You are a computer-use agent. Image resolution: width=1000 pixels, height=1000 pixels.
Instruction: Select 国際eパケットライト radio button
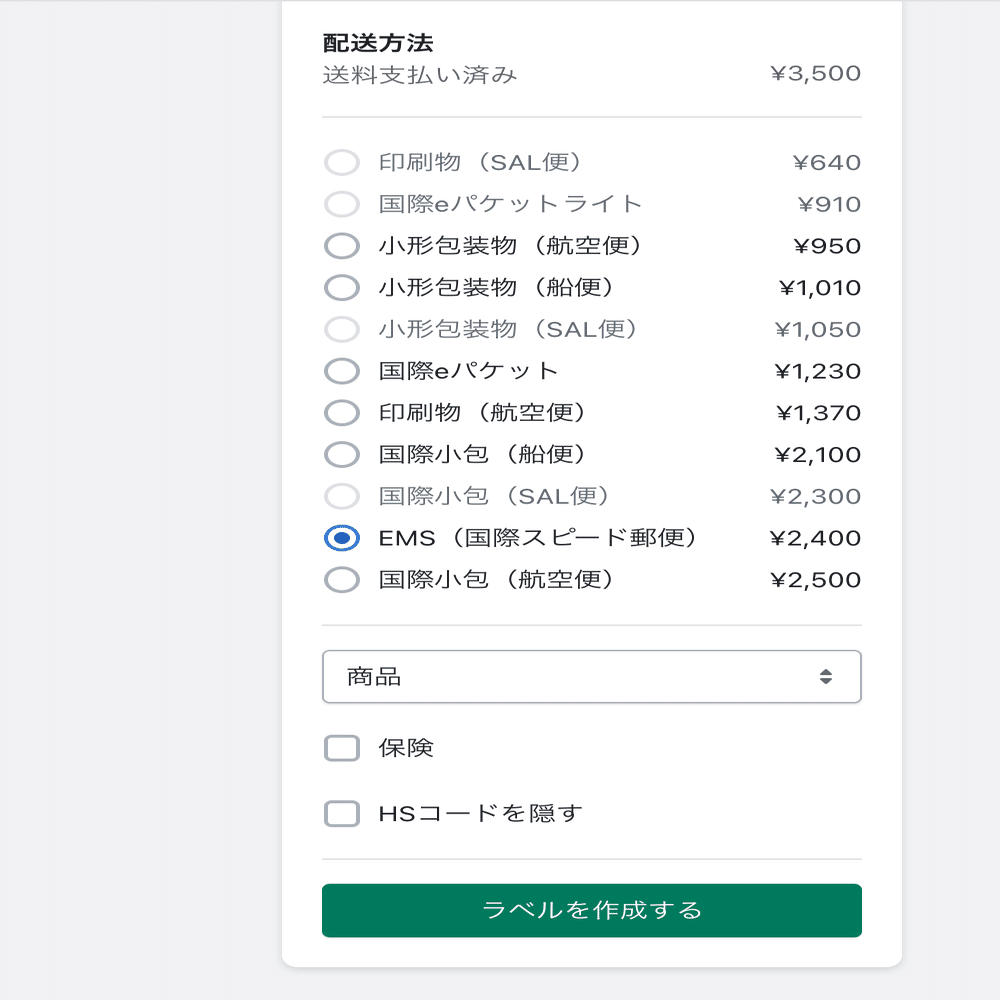click(x=342, y=204)
